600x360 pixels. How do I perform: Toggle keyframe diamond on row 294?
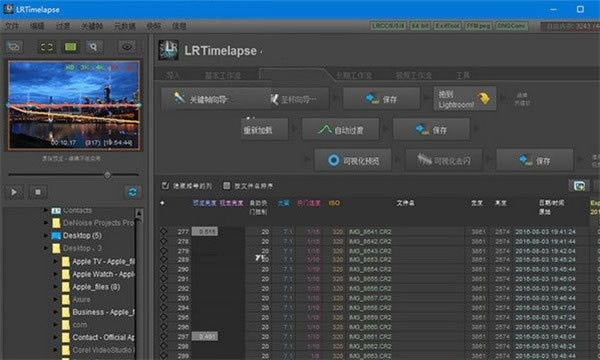(x=164, y=308)
